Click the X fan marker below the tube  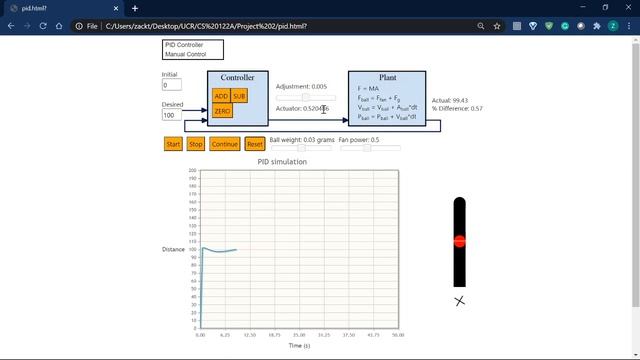click(460, 301)
